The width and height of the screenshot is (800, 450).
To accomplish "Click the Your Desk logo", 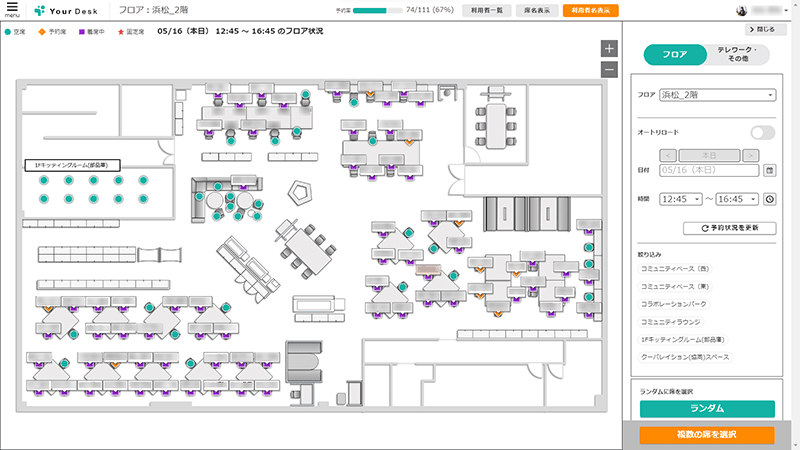I will (x=68, y=10).
